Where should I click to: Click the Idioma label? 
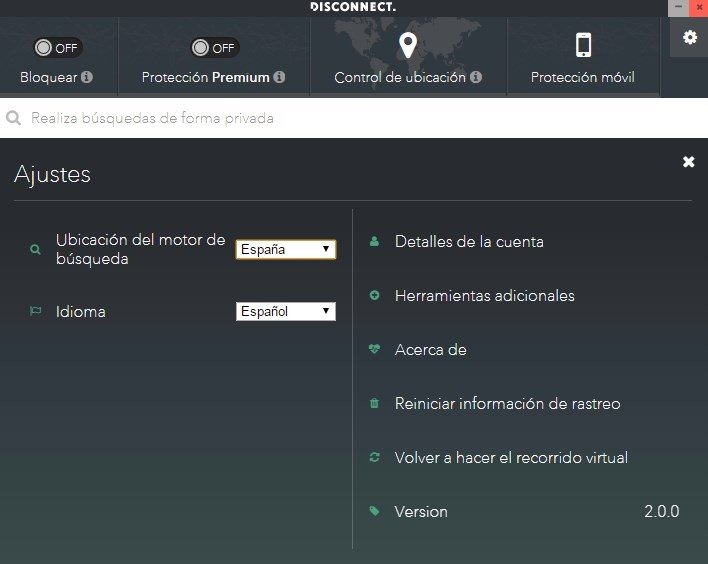click(81, 312)
